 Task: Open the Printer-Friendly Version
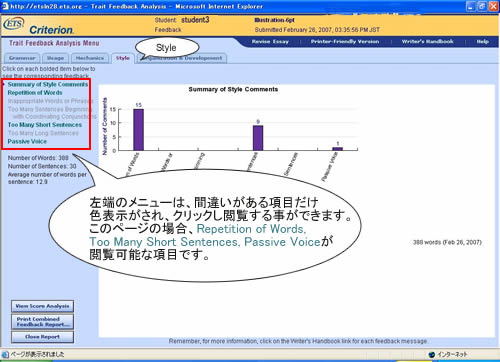click(345, 42)
